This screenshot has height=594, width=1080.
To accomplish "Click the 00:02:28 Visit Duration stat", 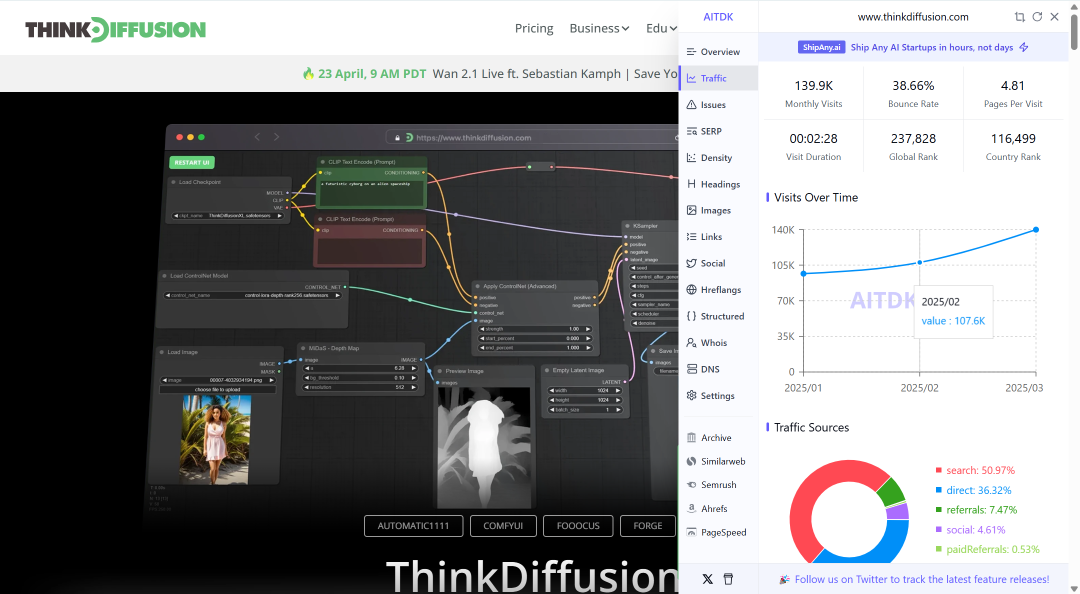I will (813, 147).
